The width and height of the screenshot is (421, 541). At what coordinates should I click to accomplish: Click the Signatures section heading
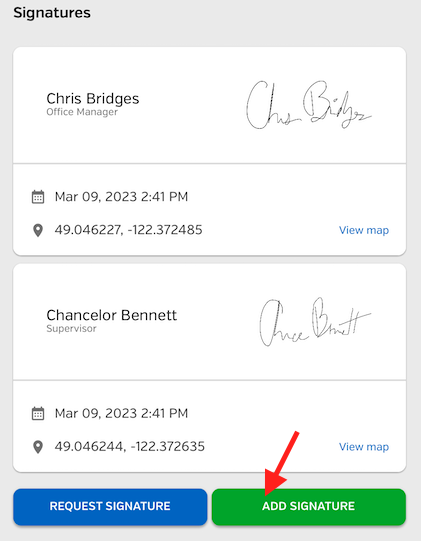click(x=52, y=13)
